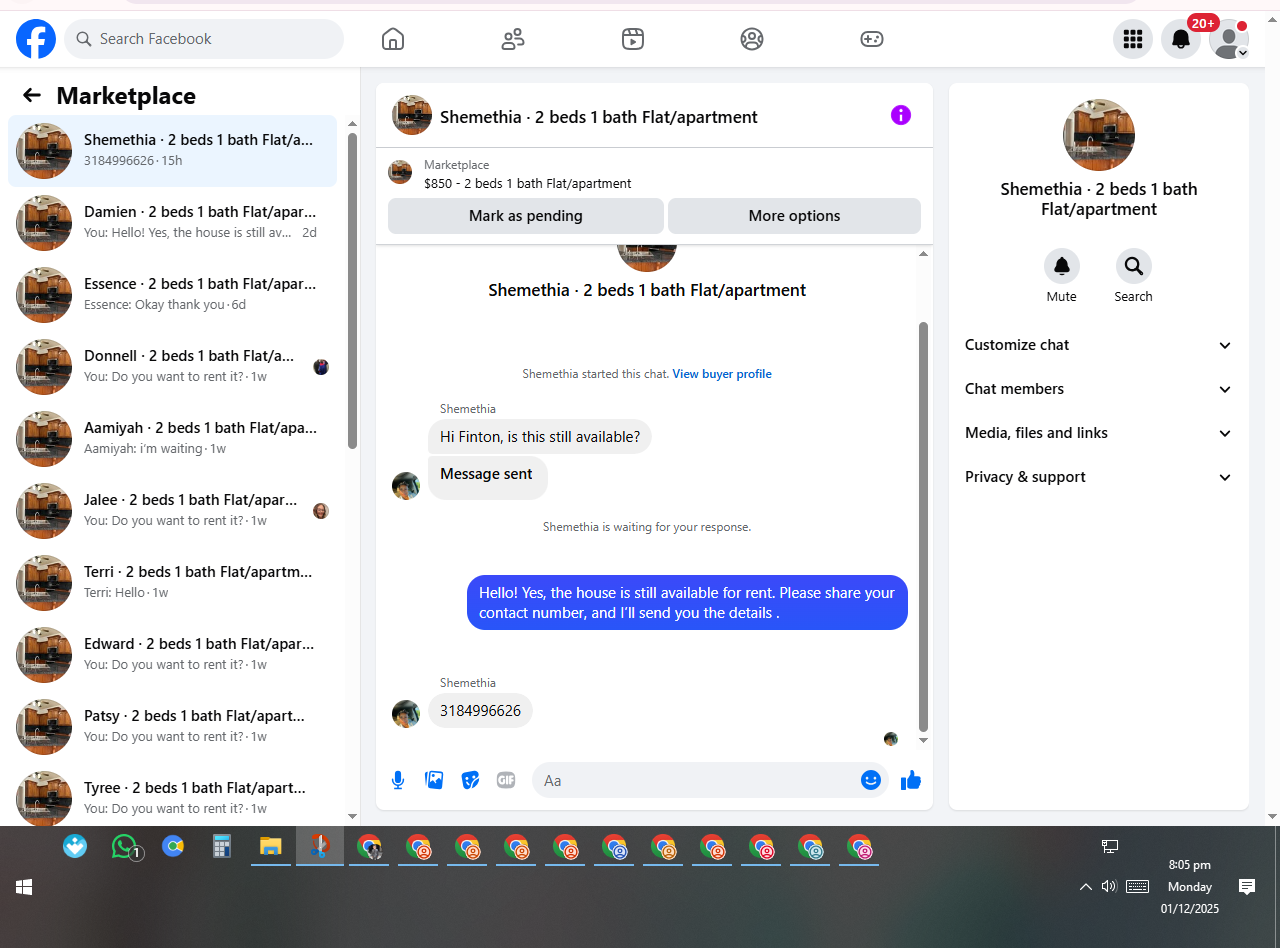Click the blue "Hello! Yes, the house" reply bubble
Viewport: 1280px width, 948px height.
click(x=687, y=603)
